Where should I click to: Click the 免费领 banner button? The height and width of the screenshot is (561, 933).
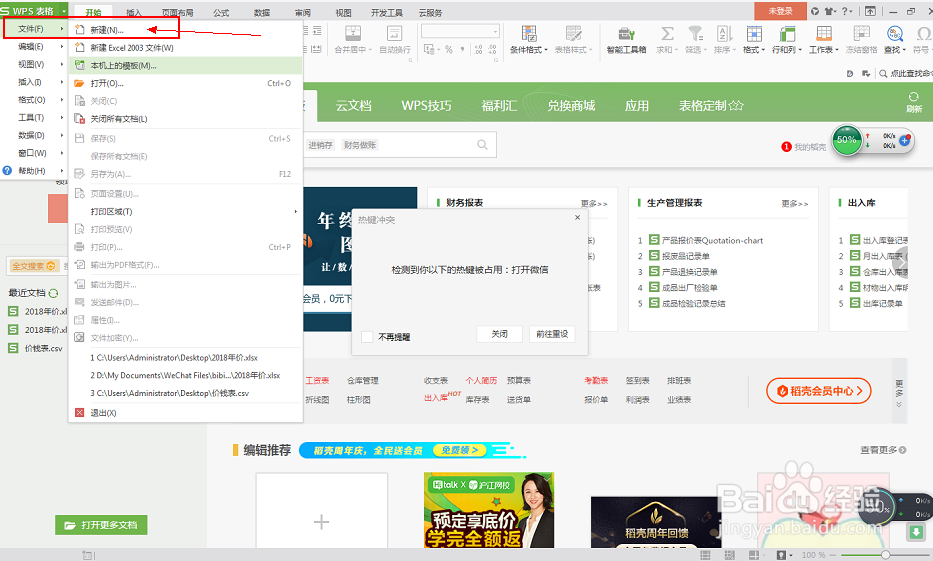(x=460, y=450)
